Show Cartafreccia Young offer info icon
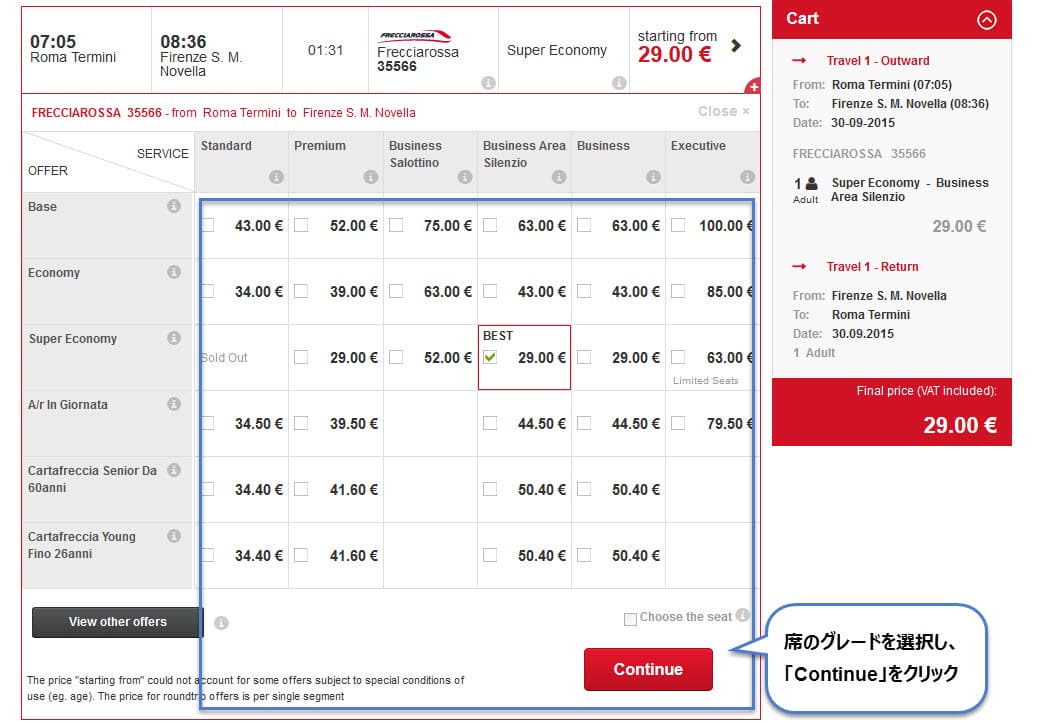 [x=174, y=535]
